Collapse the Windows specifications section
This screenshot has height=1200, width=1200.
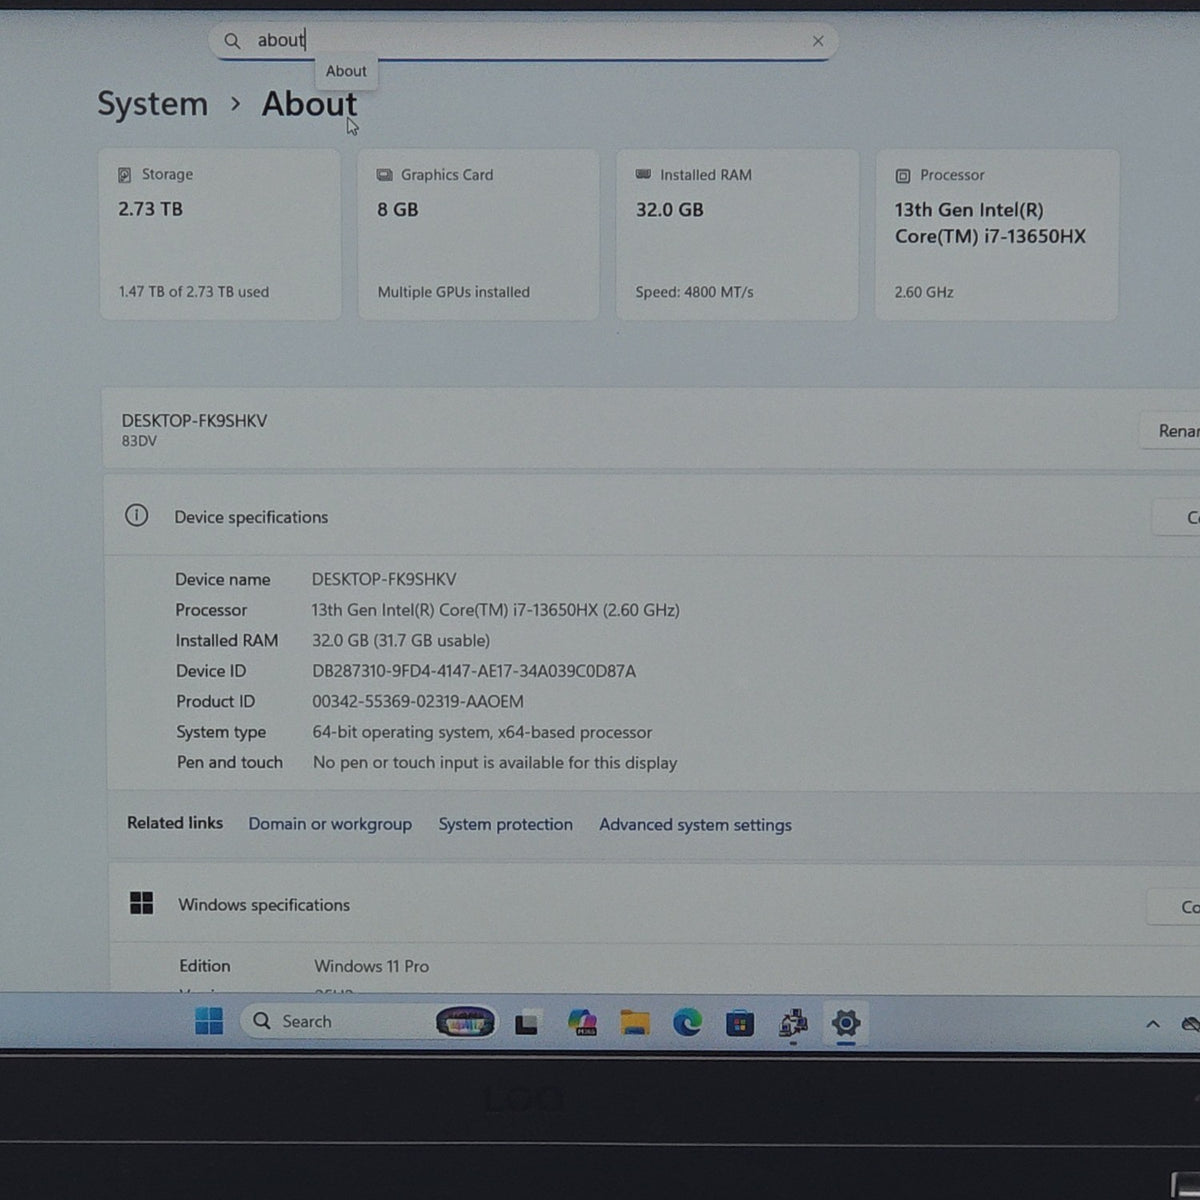[x=654, y=904]
